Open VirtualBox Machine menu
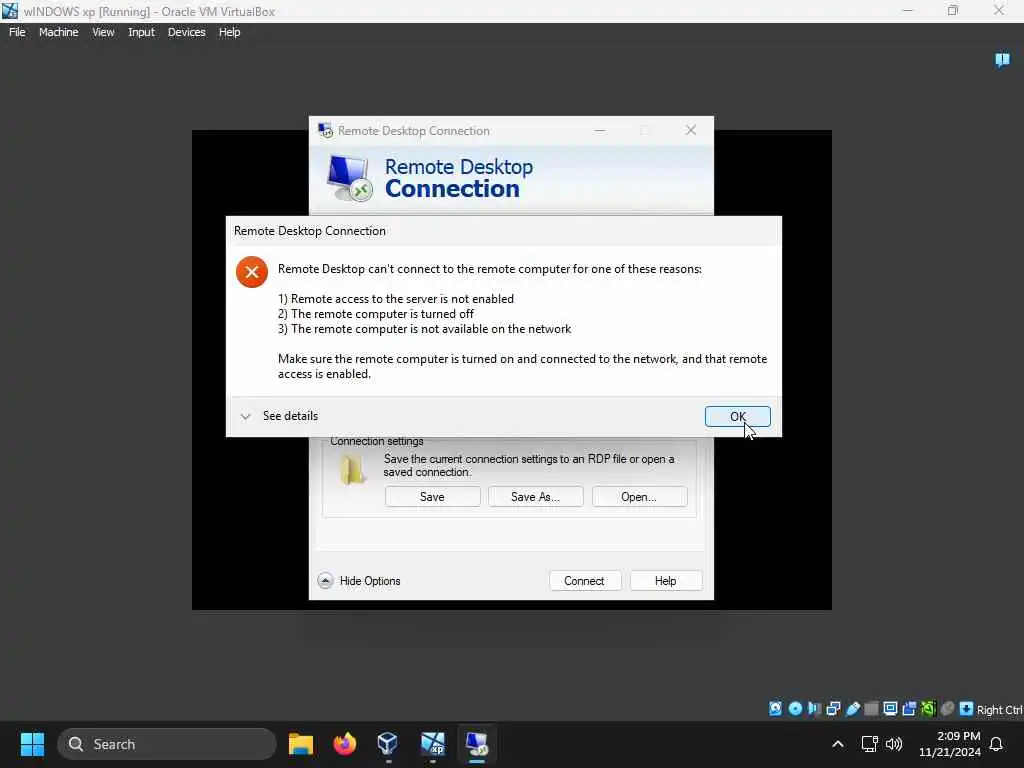Screen dimensions: 1024x768 click(x=58, y=32)
